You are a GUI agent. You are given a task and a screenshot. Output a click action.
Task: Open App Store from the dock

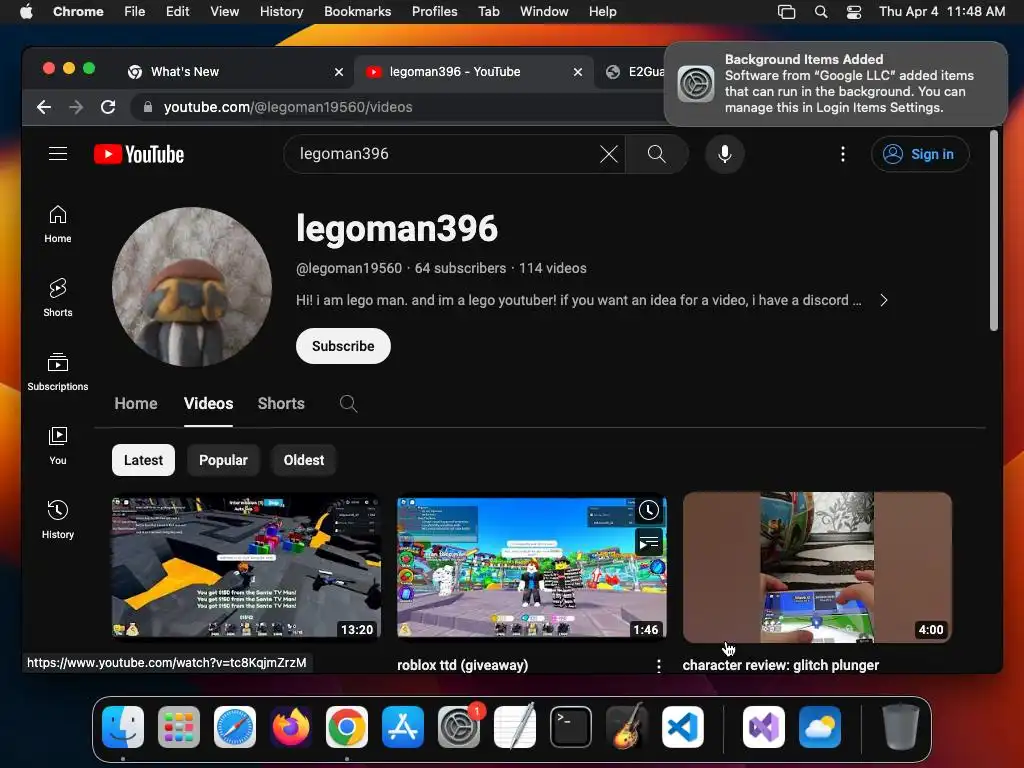403,727
